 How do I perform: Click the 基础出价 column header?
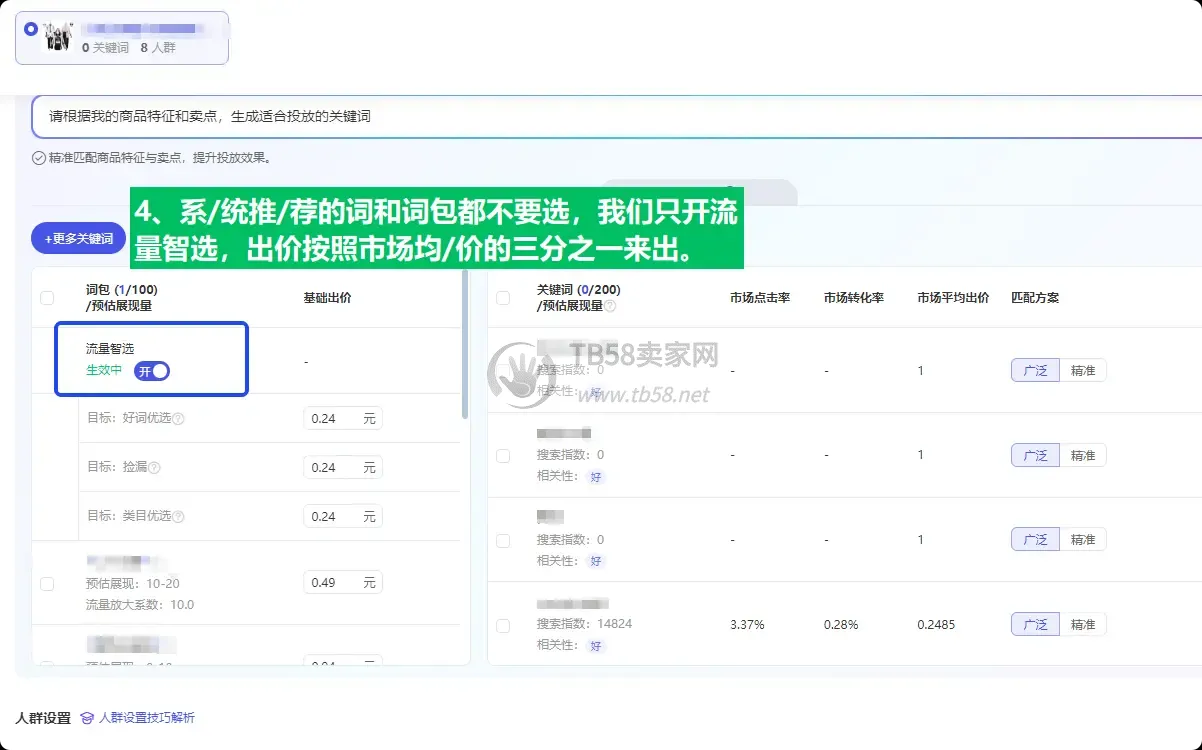pos(327,298)
